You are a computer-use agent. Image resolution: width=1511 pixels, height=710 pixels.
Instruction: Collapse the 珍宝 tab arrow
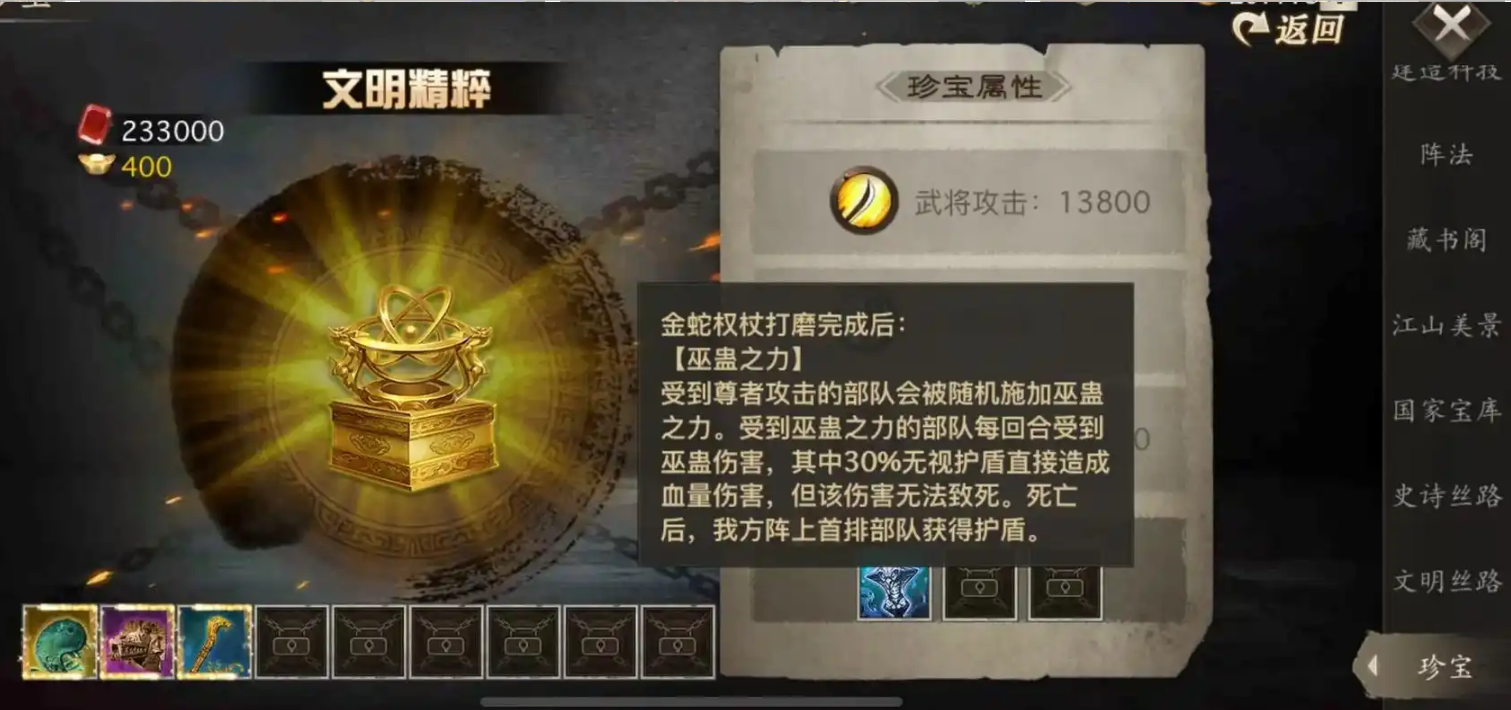pos(1374,665)
